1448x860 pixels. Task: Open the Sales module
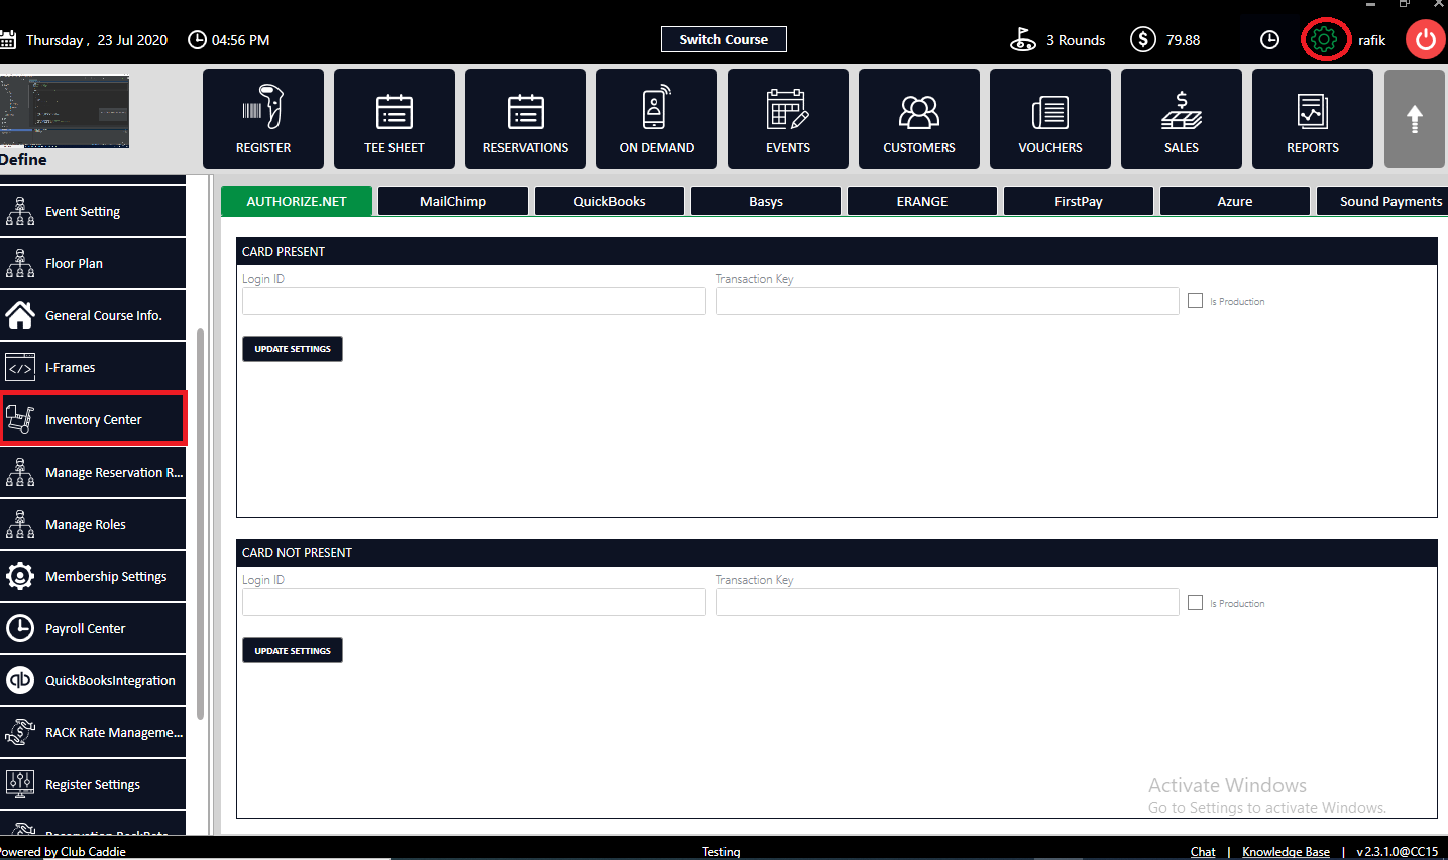tap(1181, 119)
